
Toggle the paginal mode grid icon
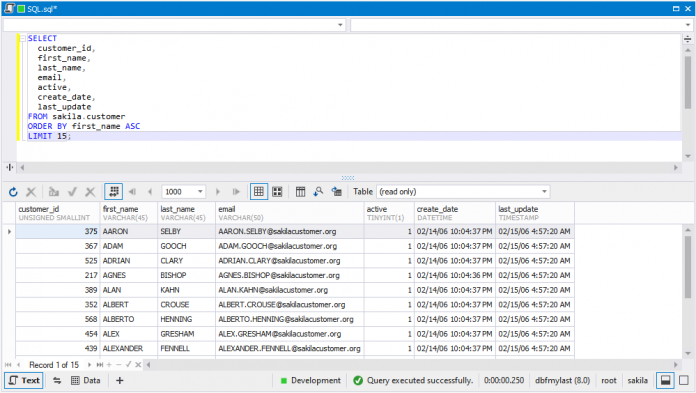point(114,192)
